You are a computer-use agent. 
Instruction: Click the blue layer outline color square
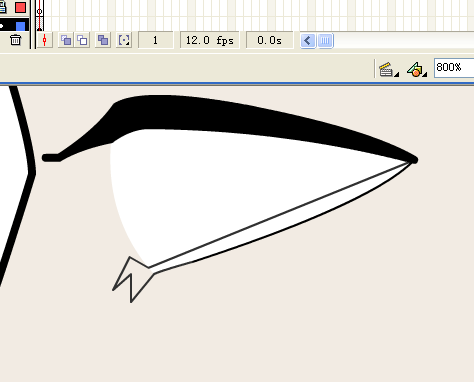[20, 26]
